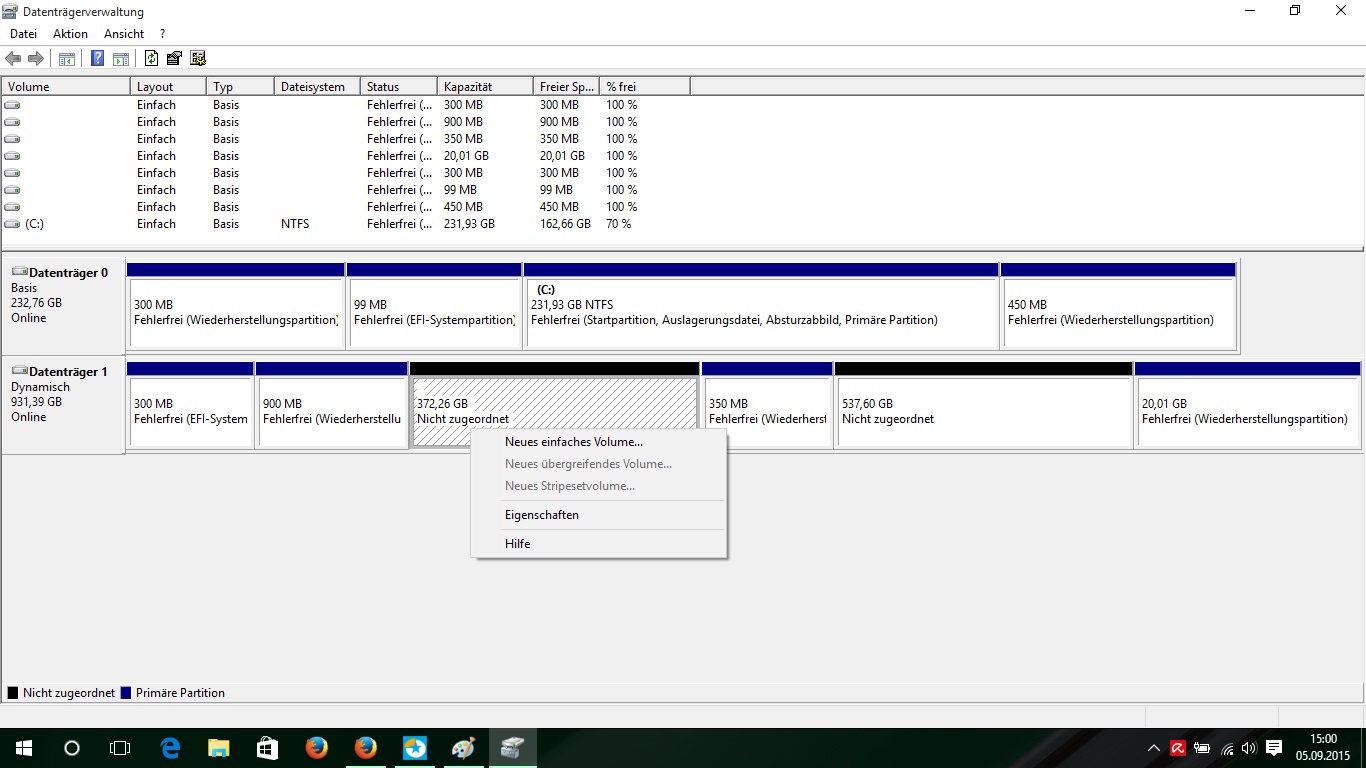Screen dimensions: 1366x768
Task: Sort by the Freier Sp... column header
Action: [x=566, y=87]
